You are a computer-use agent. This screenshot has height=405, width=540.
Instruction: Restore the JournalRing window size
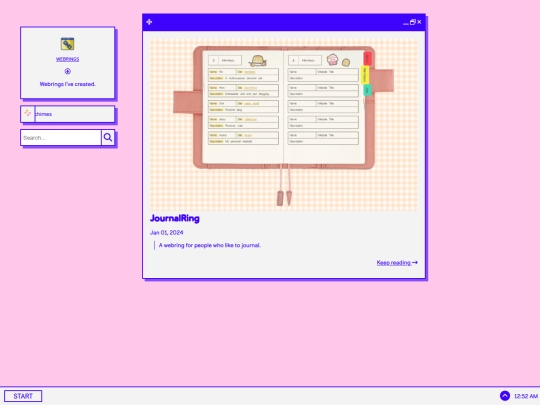(x=413, y=22)
